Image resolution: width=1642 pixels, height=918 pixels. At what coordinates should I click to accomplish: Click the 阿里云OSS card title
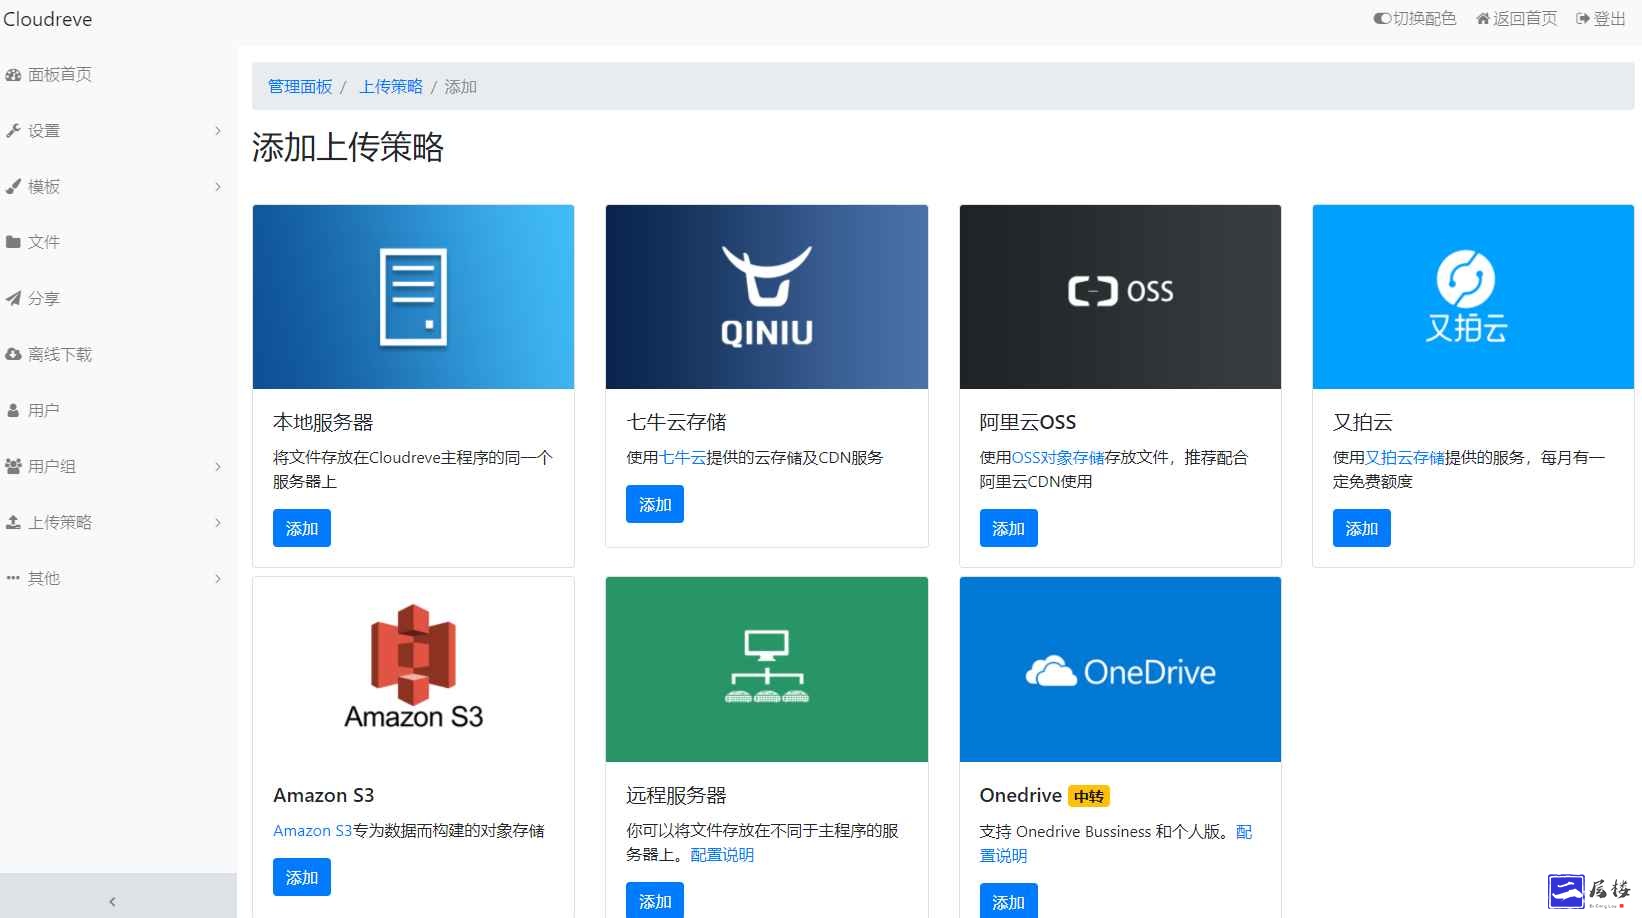[1028, 422]
